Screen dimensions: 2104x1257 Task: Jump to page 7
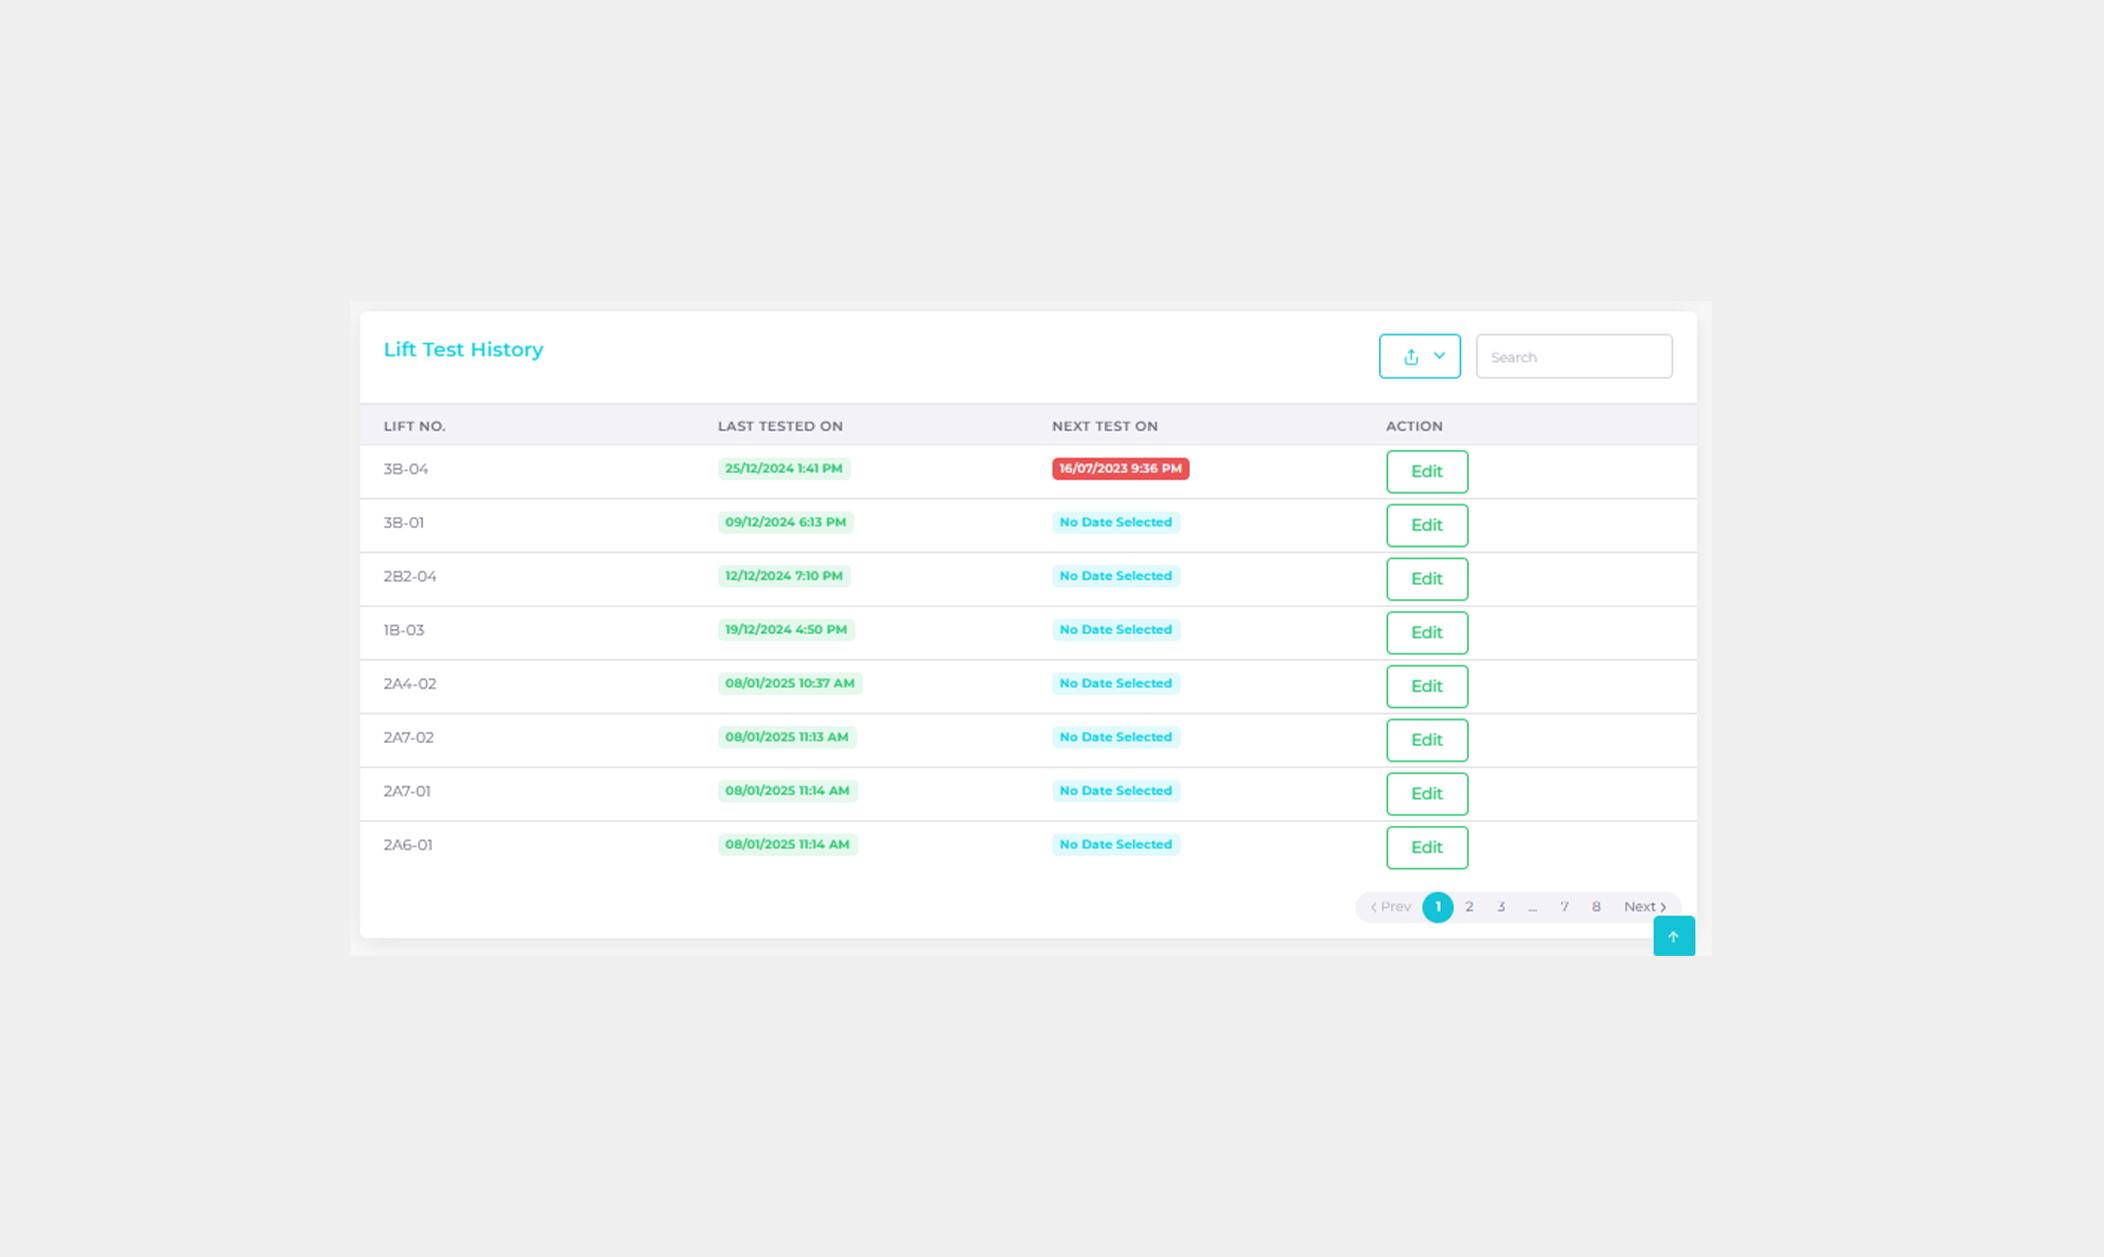tap(1564, 907)
